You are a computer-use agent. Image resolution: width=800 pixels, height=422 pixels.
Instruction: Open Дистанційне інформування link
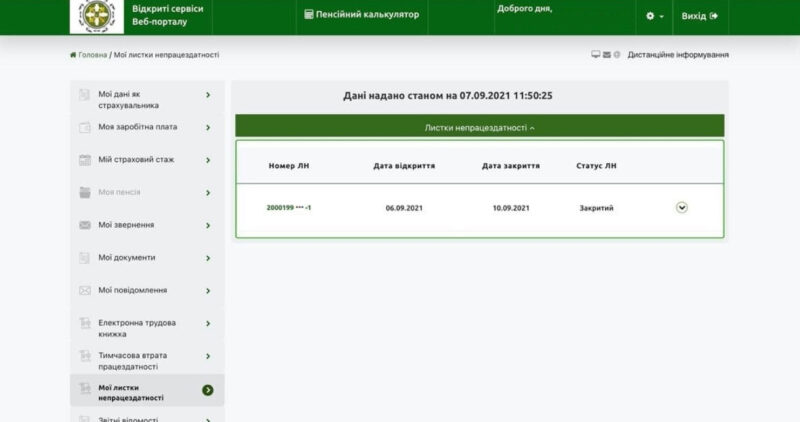pos(677,55)
